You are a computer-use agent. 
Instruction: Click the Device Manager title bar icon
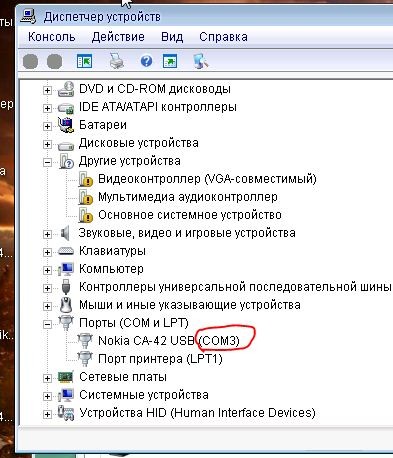[x=28, y=16]
